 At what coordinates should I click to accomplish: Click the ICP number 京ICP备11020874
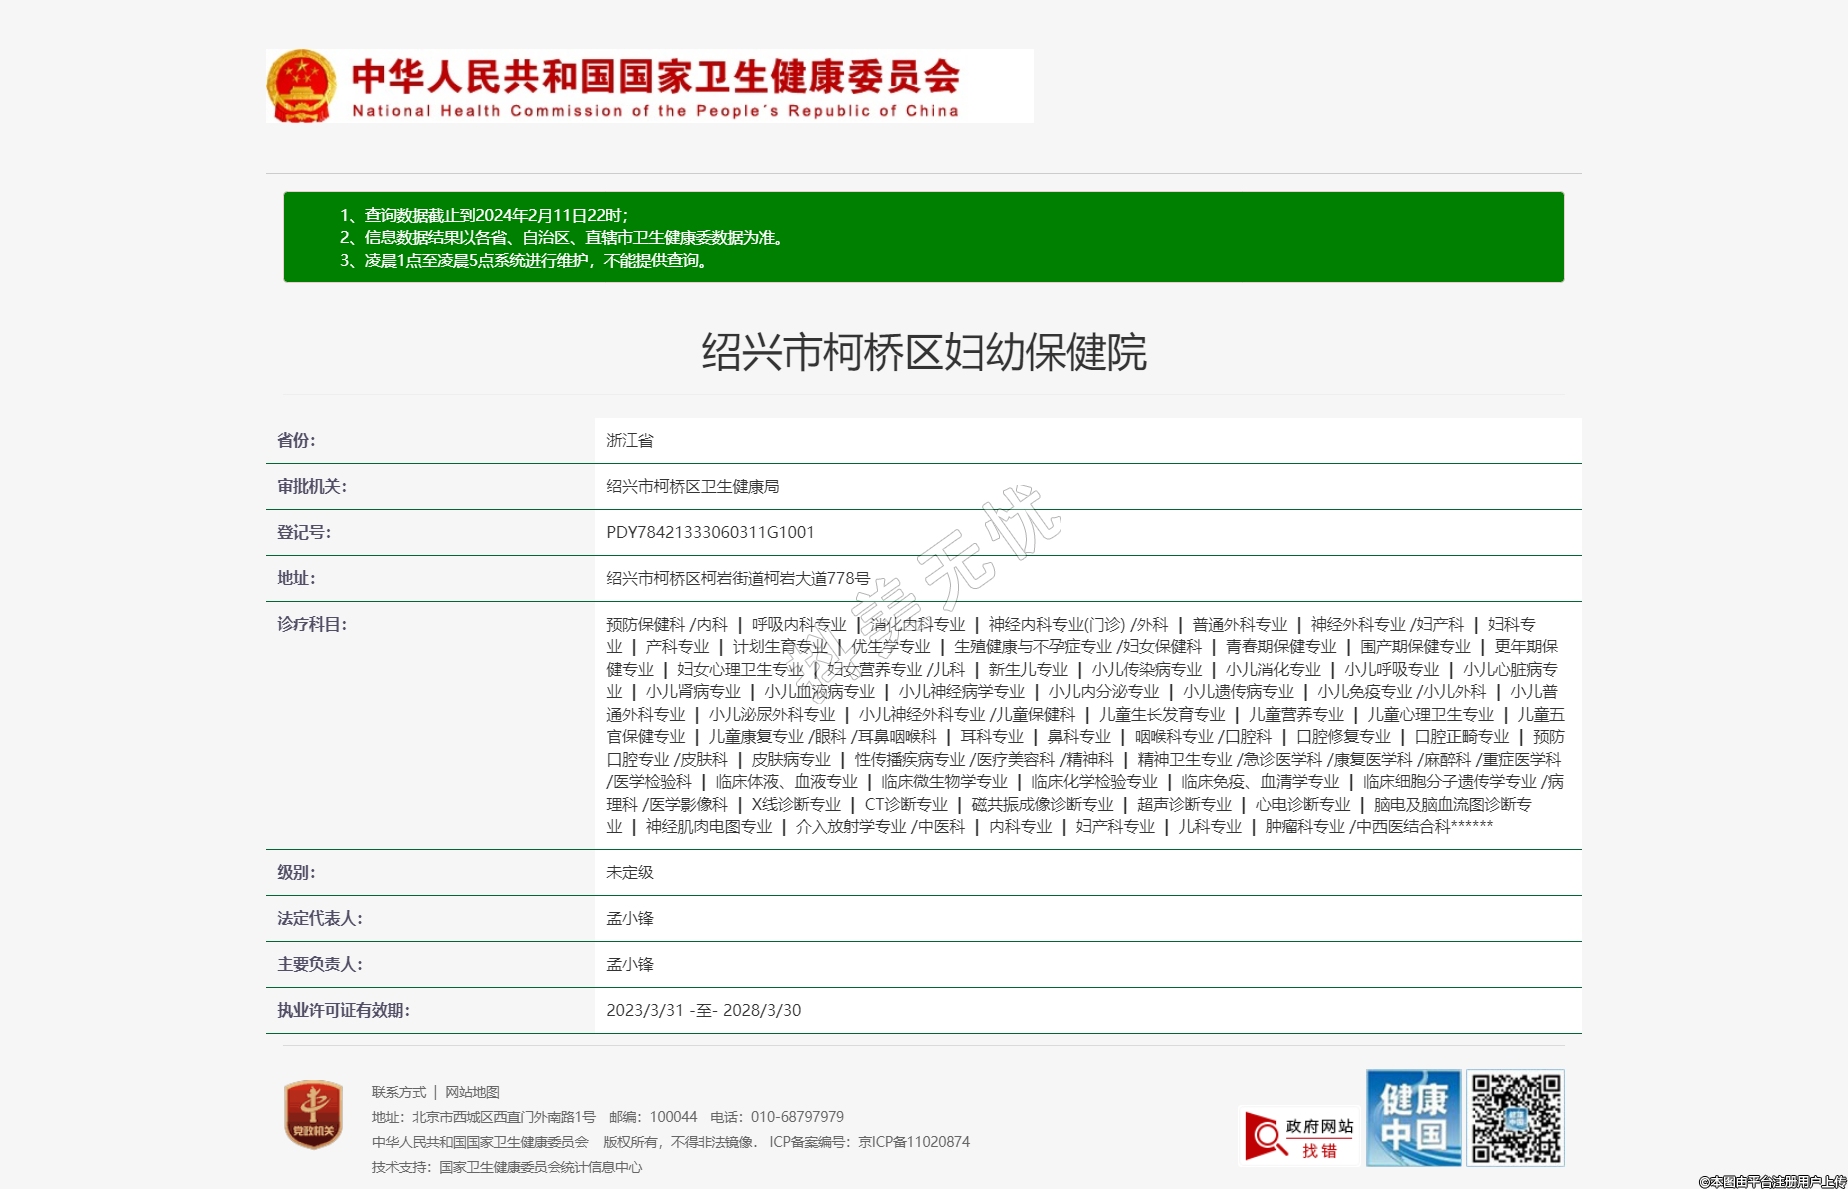[913, 1142]
